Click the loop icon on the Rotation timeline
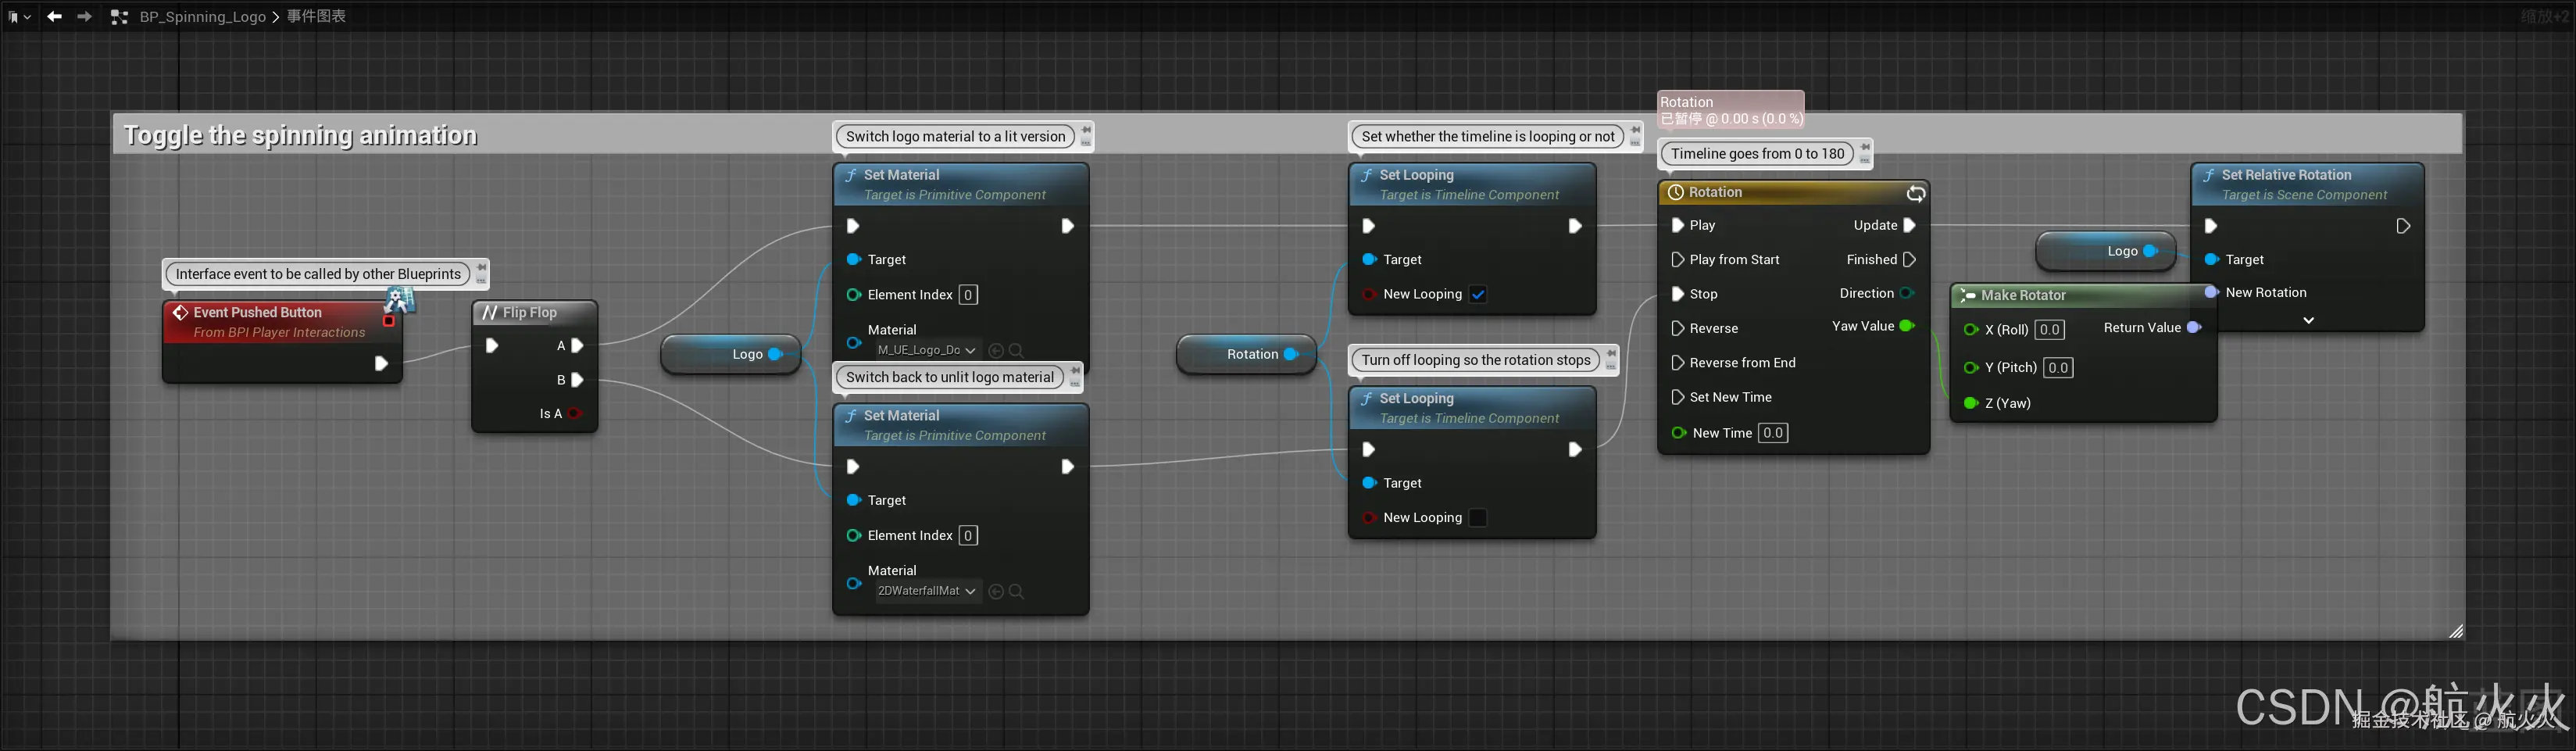2576x751 pixels. coord(1915,194)
